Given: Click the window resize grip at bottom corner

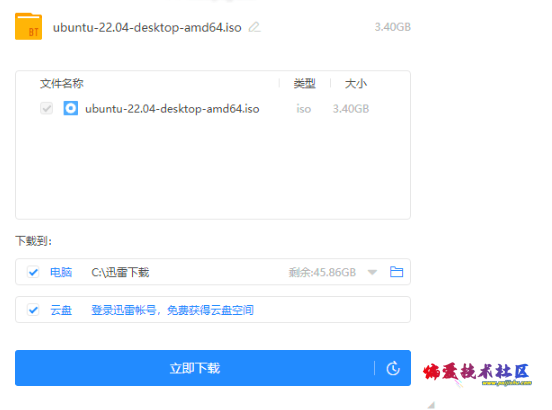Looking at the screenshot, I should 431,405.
